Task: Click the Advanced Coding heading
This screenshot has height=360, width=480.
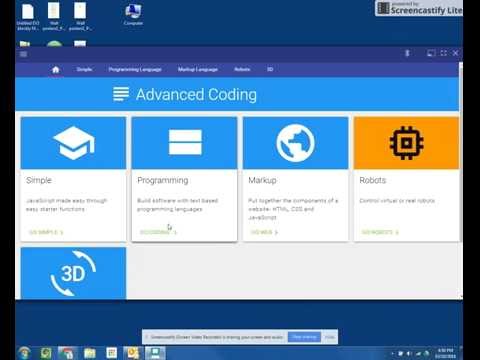Action: (x=196, y=95)
